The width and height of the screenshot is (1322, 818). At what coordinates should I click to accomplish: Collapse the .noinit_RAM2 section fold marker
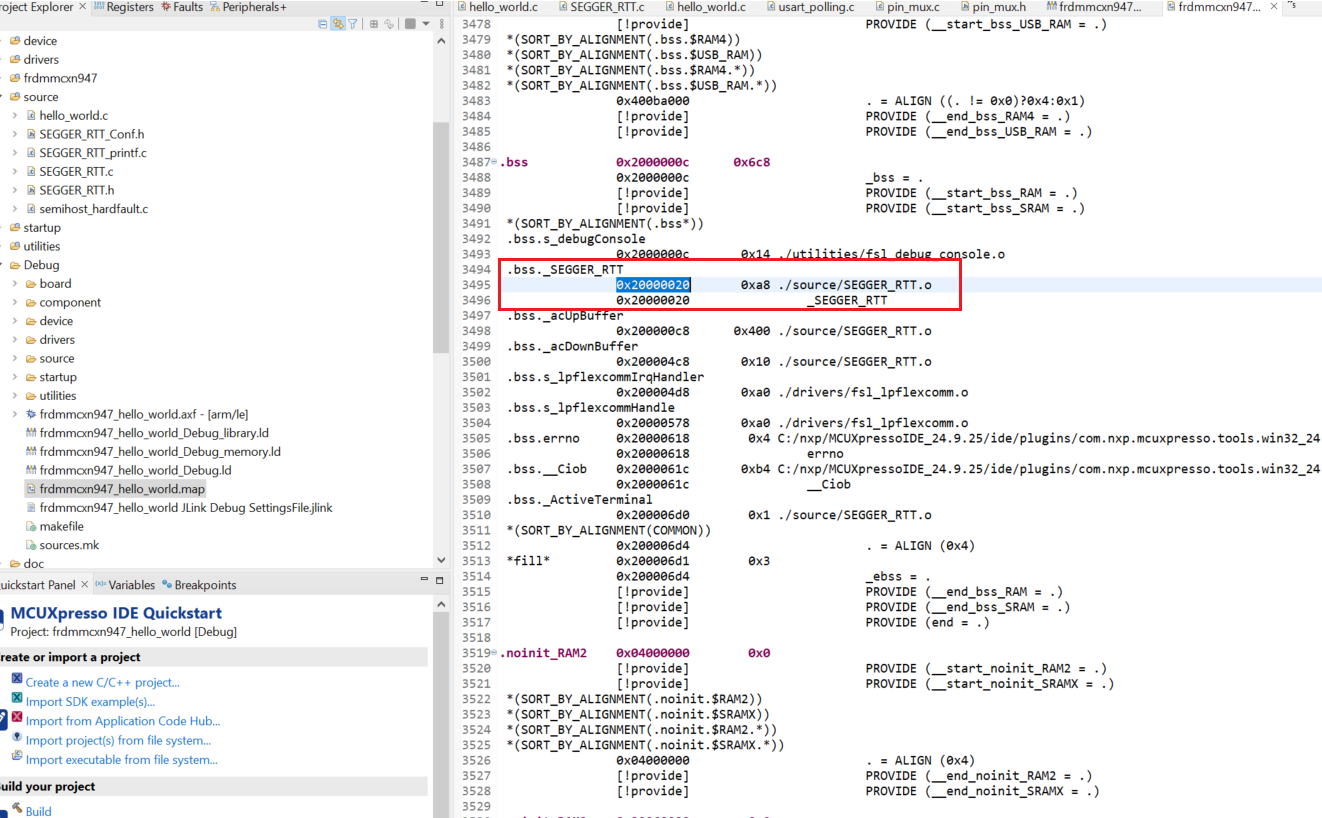[494, 653]
